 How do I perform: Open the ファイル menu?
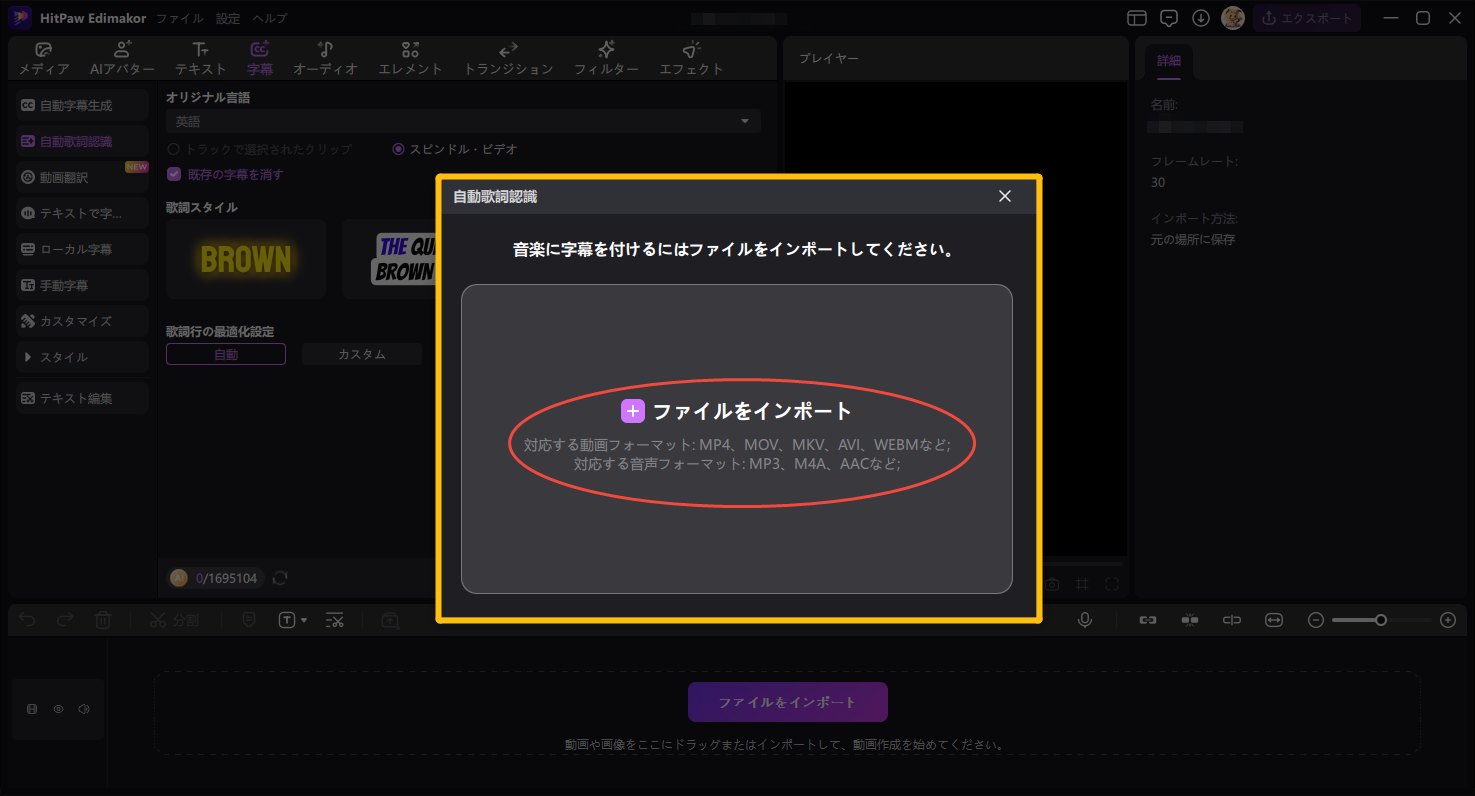pos(180,18)
